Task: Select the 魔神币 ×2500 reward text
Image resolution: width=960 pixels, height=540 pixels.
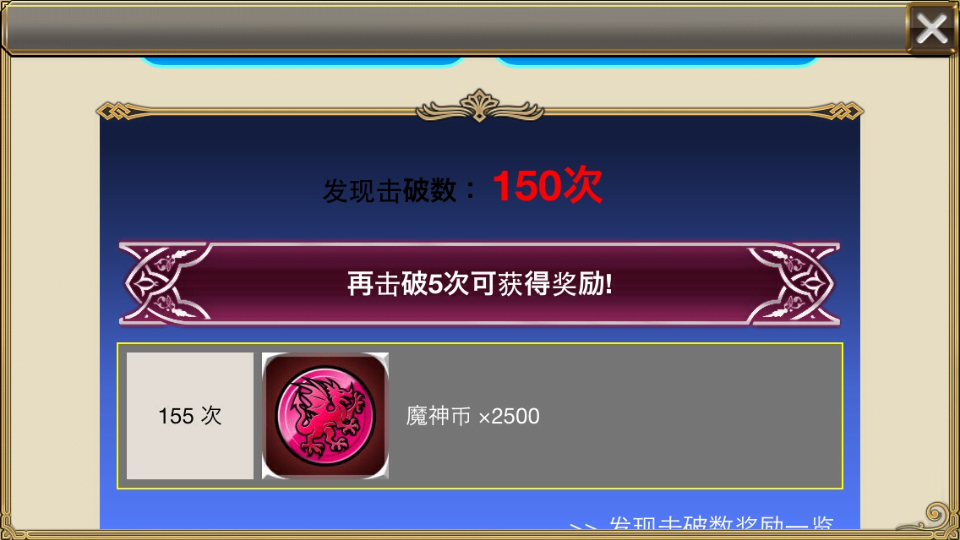Action: pyautogui.click(x=472, y=416)
